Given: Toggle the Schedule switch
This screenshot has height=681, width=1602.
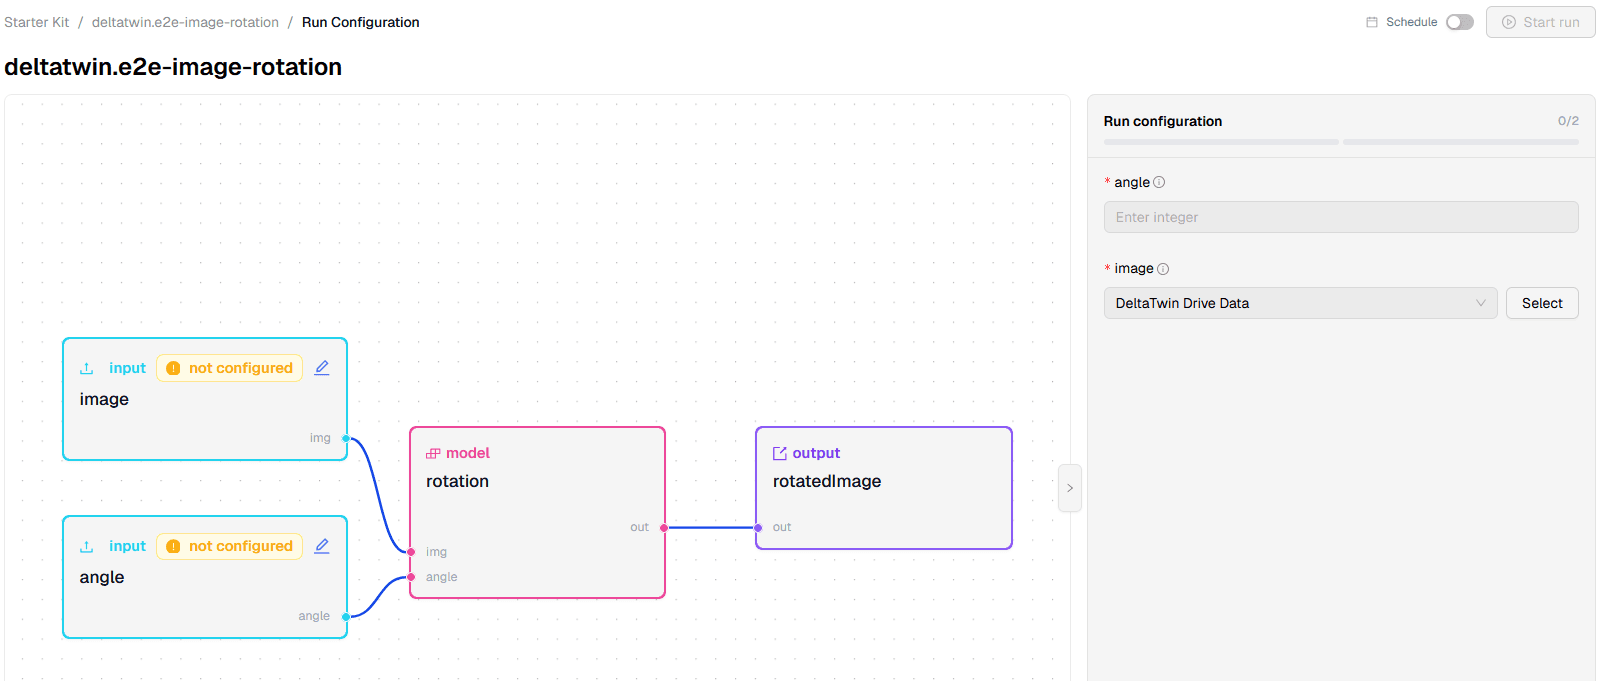Looking at the screenshot, I should pos(1460,22).
